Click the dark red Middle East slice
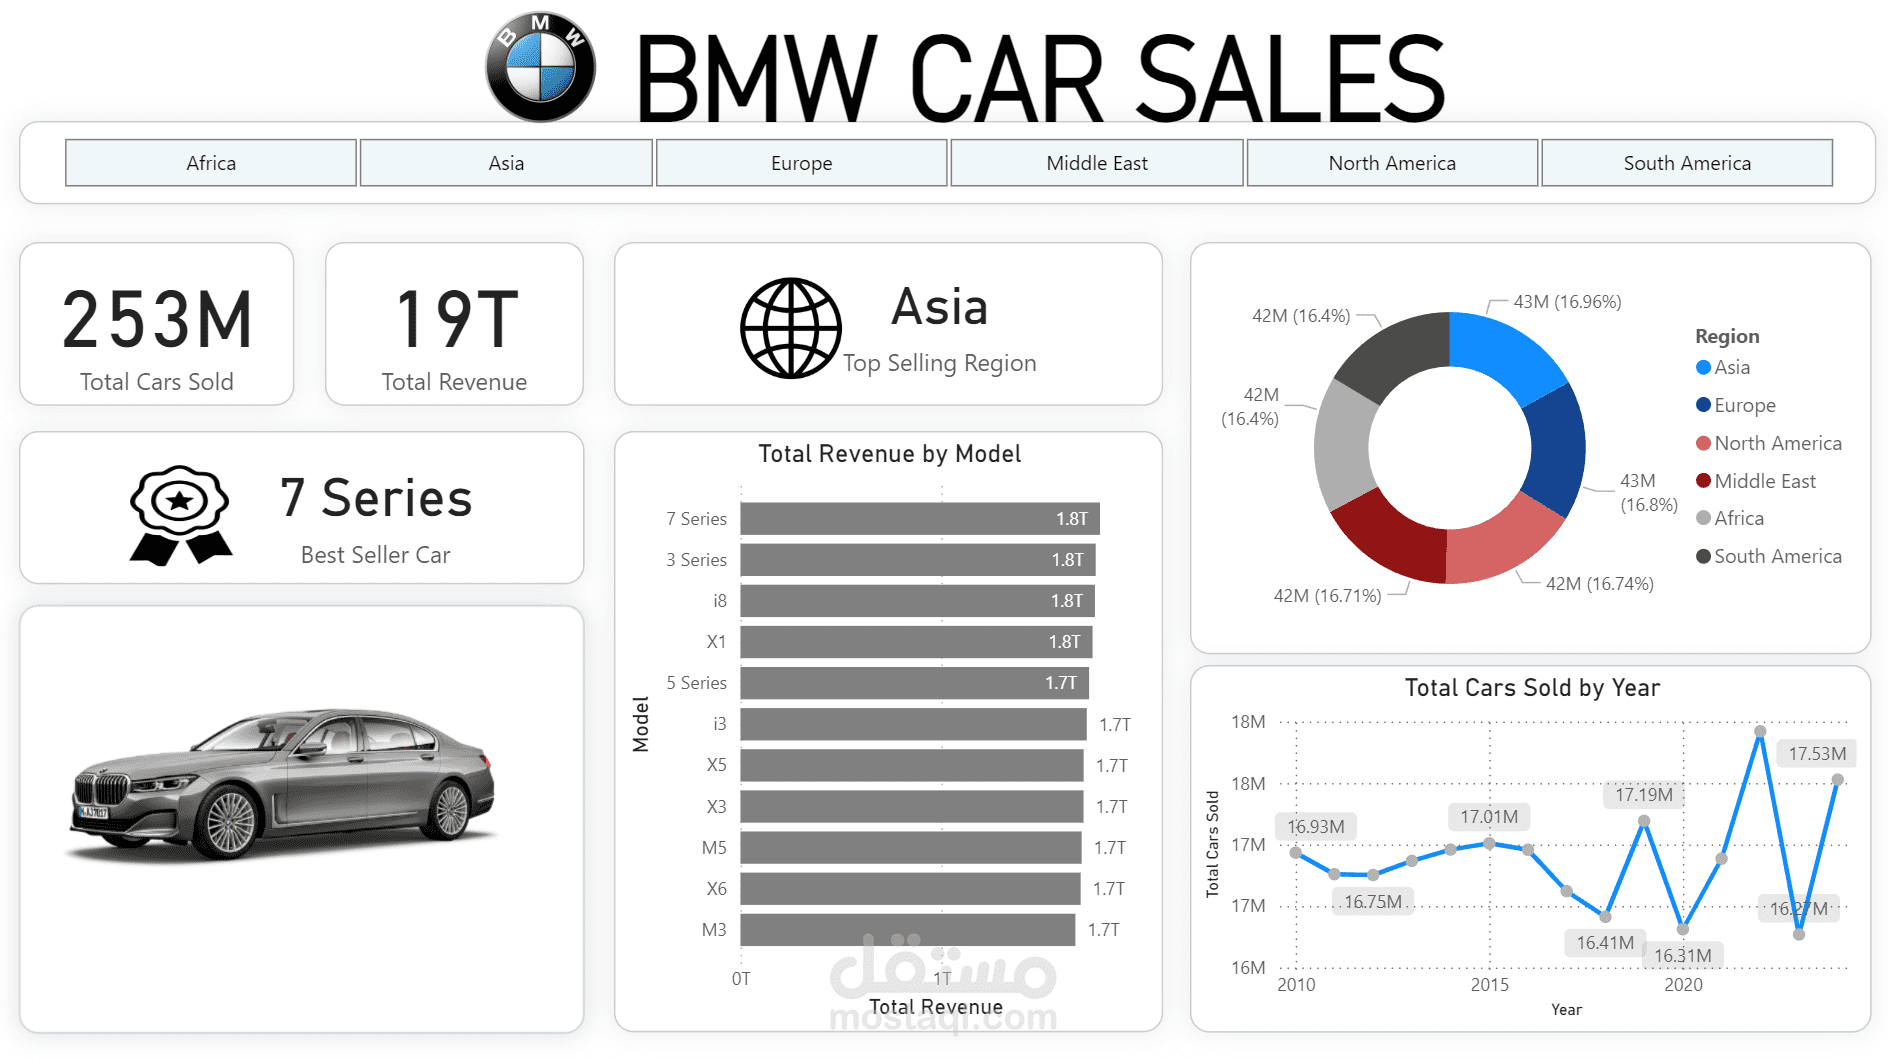 click(1394, 538)
